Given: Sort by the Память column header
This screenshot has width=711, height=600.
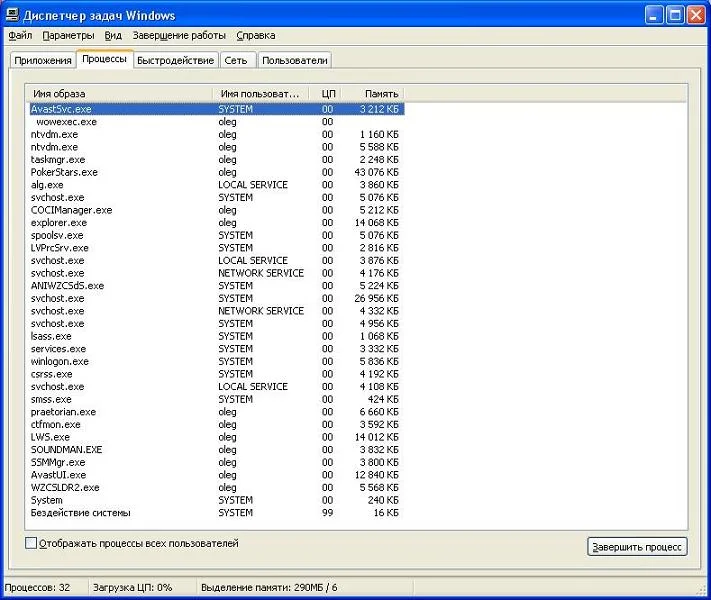Looking at the screenshot, I should [x=373, y=94].
